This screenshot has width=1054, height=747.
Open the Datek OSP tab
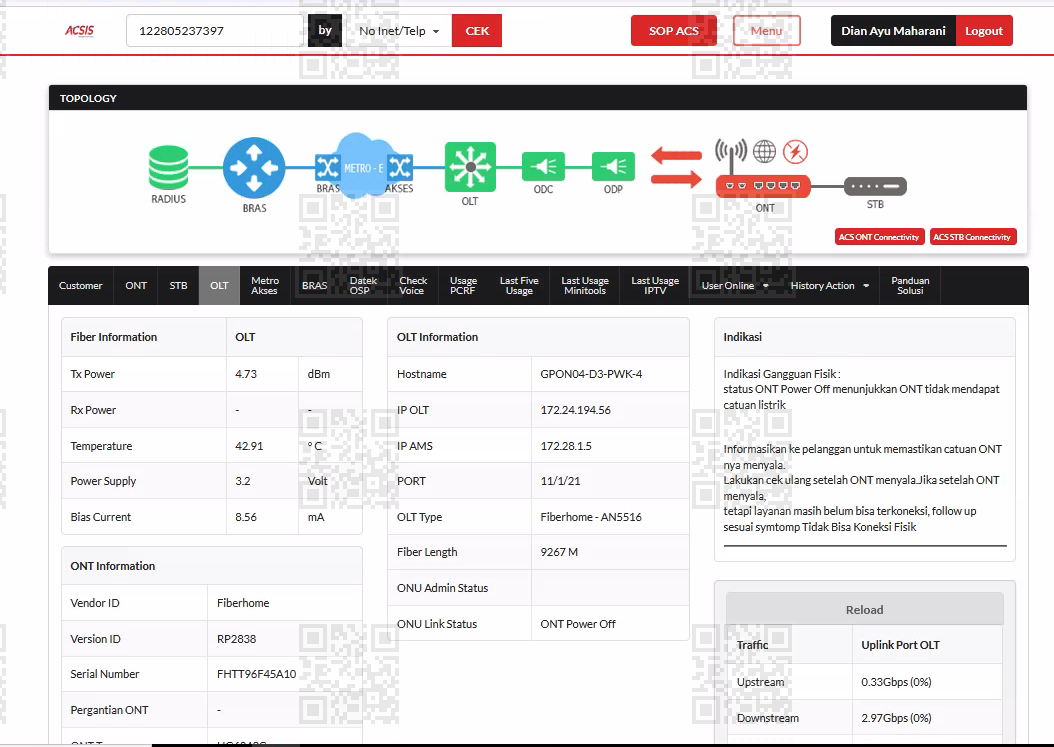tap(363, 286)
